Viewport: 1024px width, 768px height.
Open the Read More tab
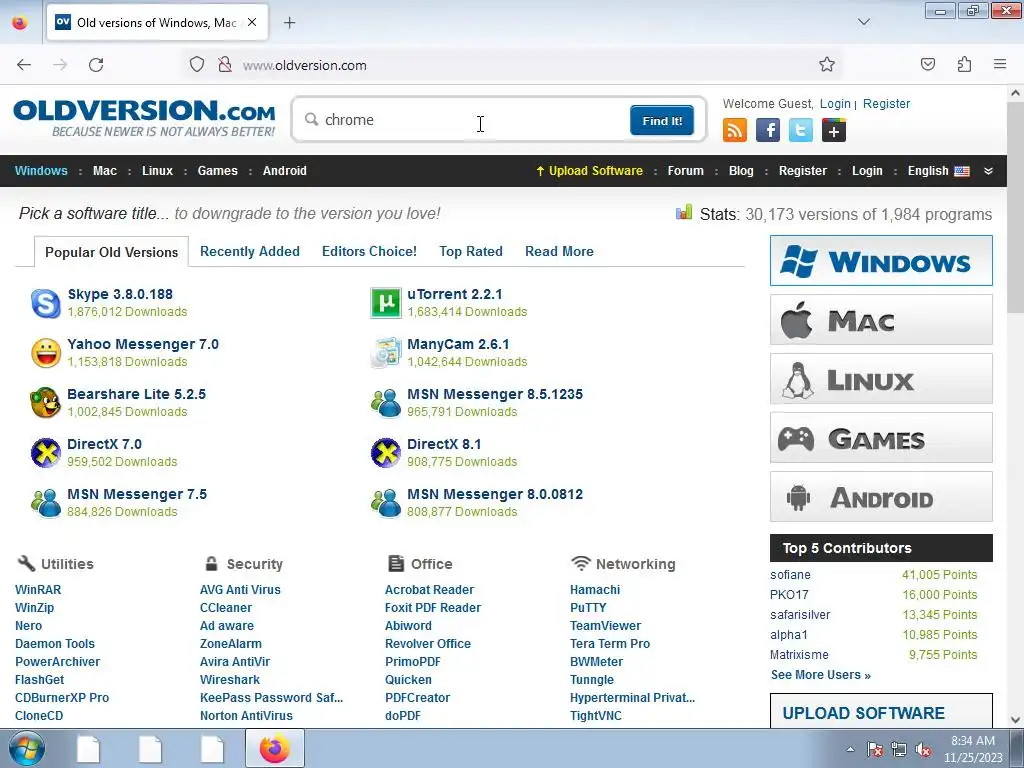tap(559, 251)
